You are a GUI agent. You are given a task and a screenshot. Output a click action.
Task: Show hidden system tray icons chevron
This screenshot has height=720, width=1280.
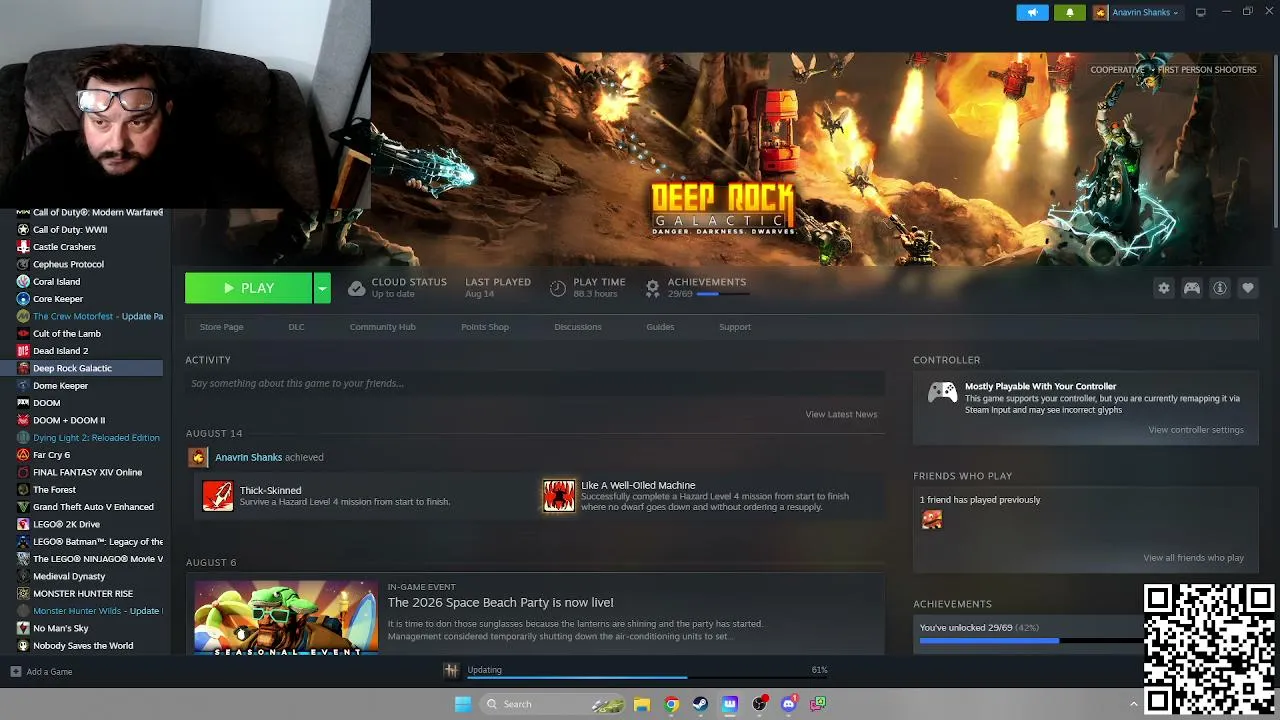pos(1133,704)
